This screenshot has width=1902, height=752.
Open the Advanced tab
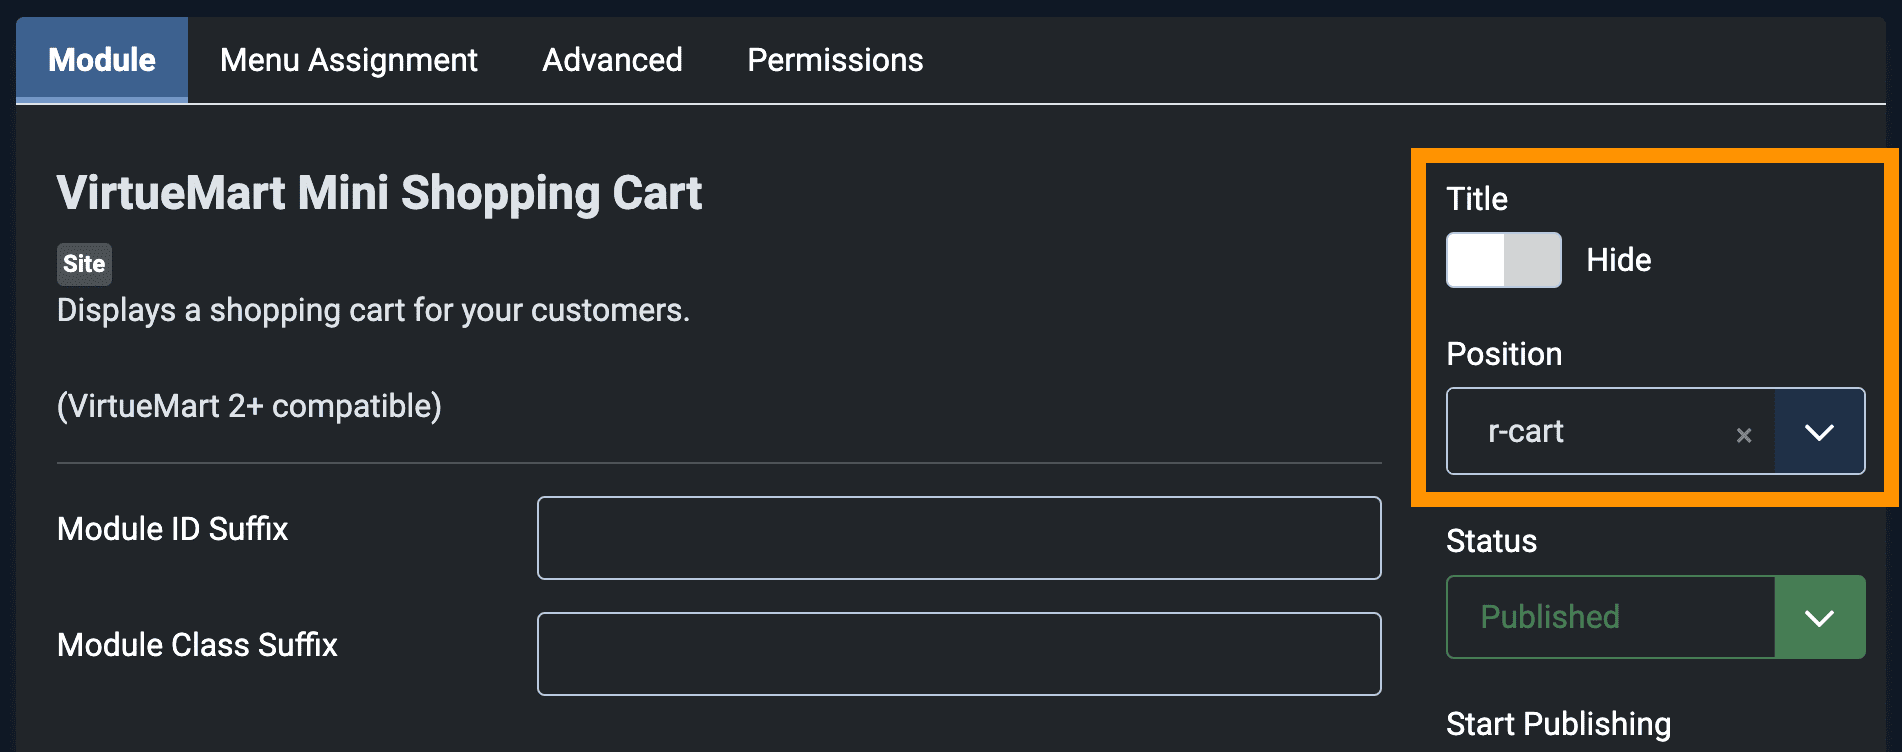(x=612, y=60)
